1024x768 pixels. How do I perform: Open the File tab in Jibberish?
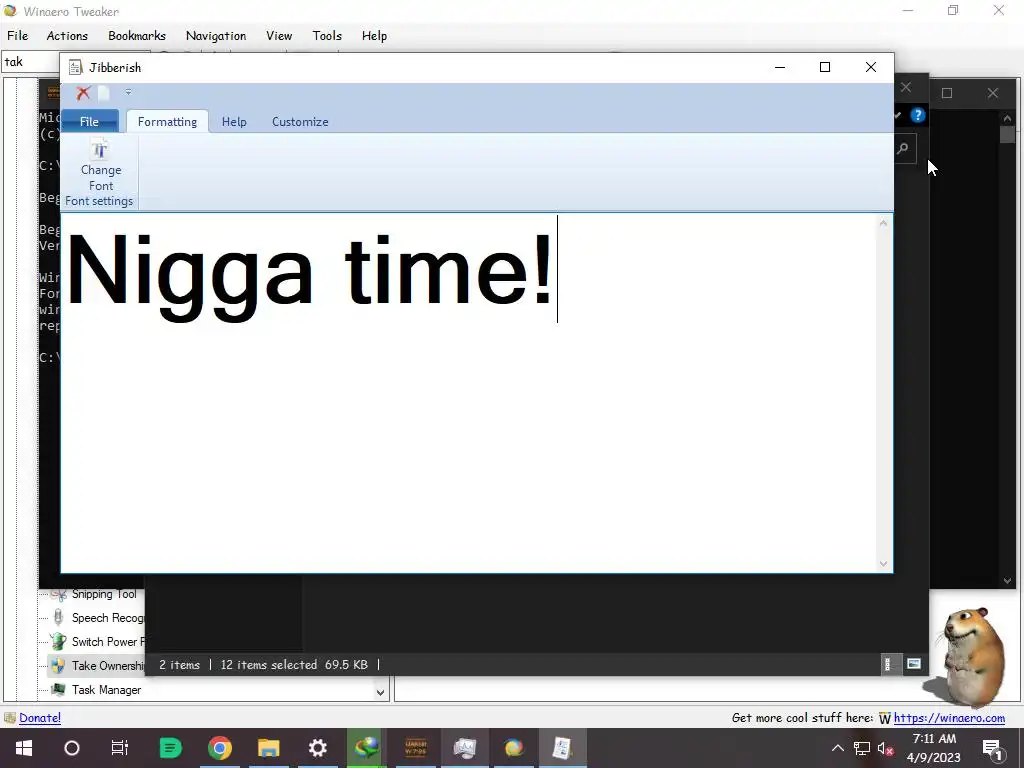point(89,121)
